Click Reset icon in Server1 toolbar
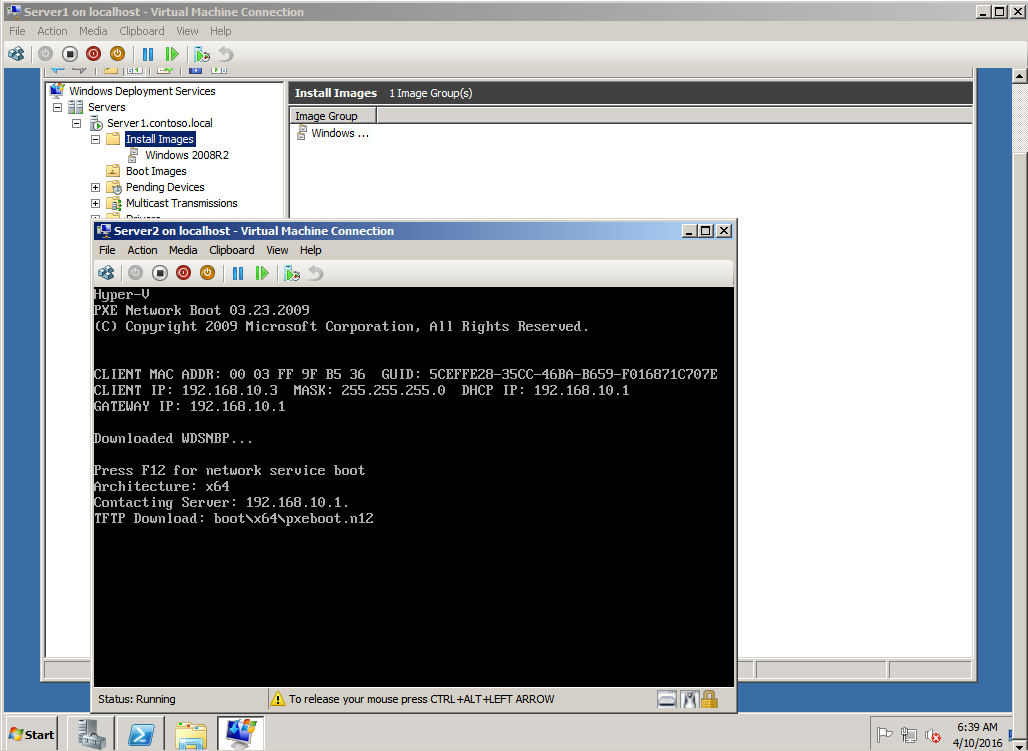Image resolution: width=1028 pixels, height=751 pixels. (172, 54)
